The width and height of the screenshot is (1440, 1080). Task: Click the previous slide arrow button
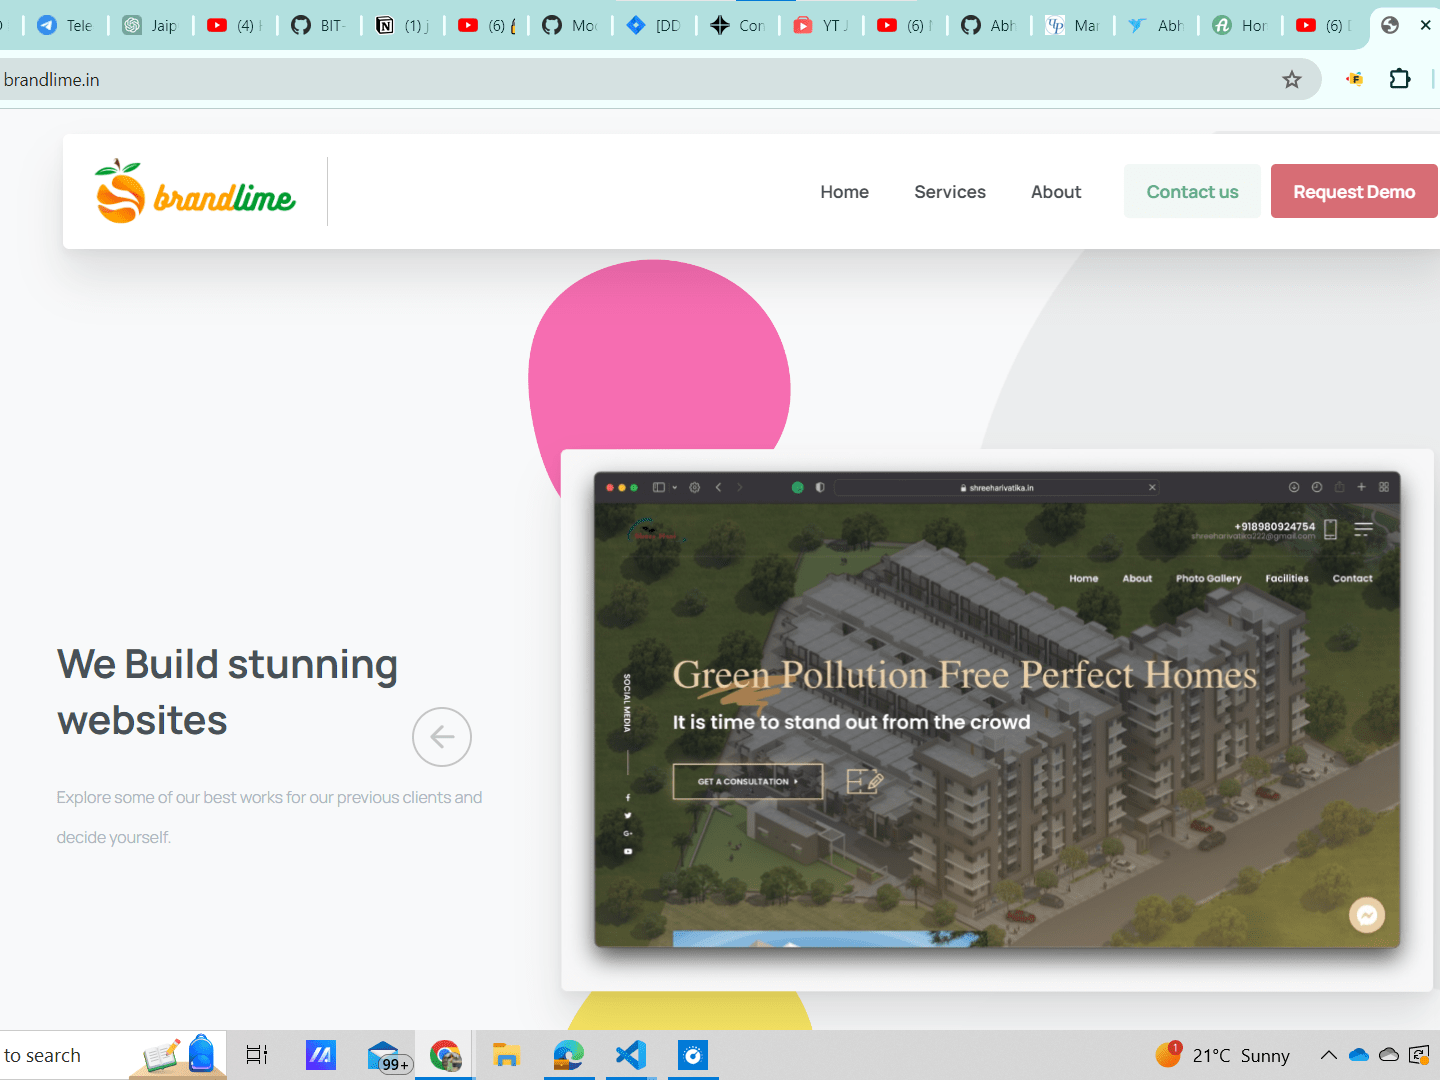442,737
